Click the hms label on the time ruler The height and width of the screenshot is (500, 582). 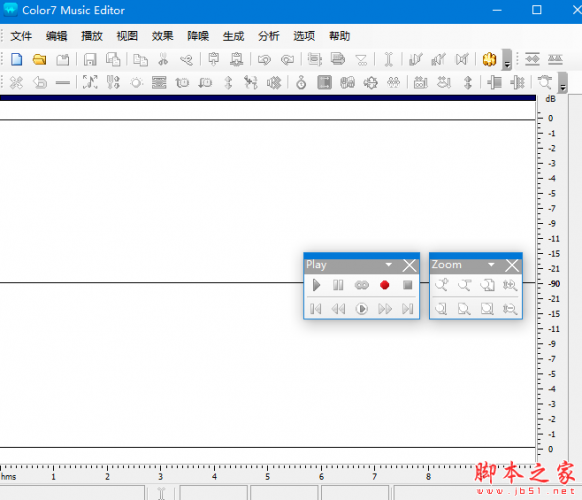[x=9, y=477]
